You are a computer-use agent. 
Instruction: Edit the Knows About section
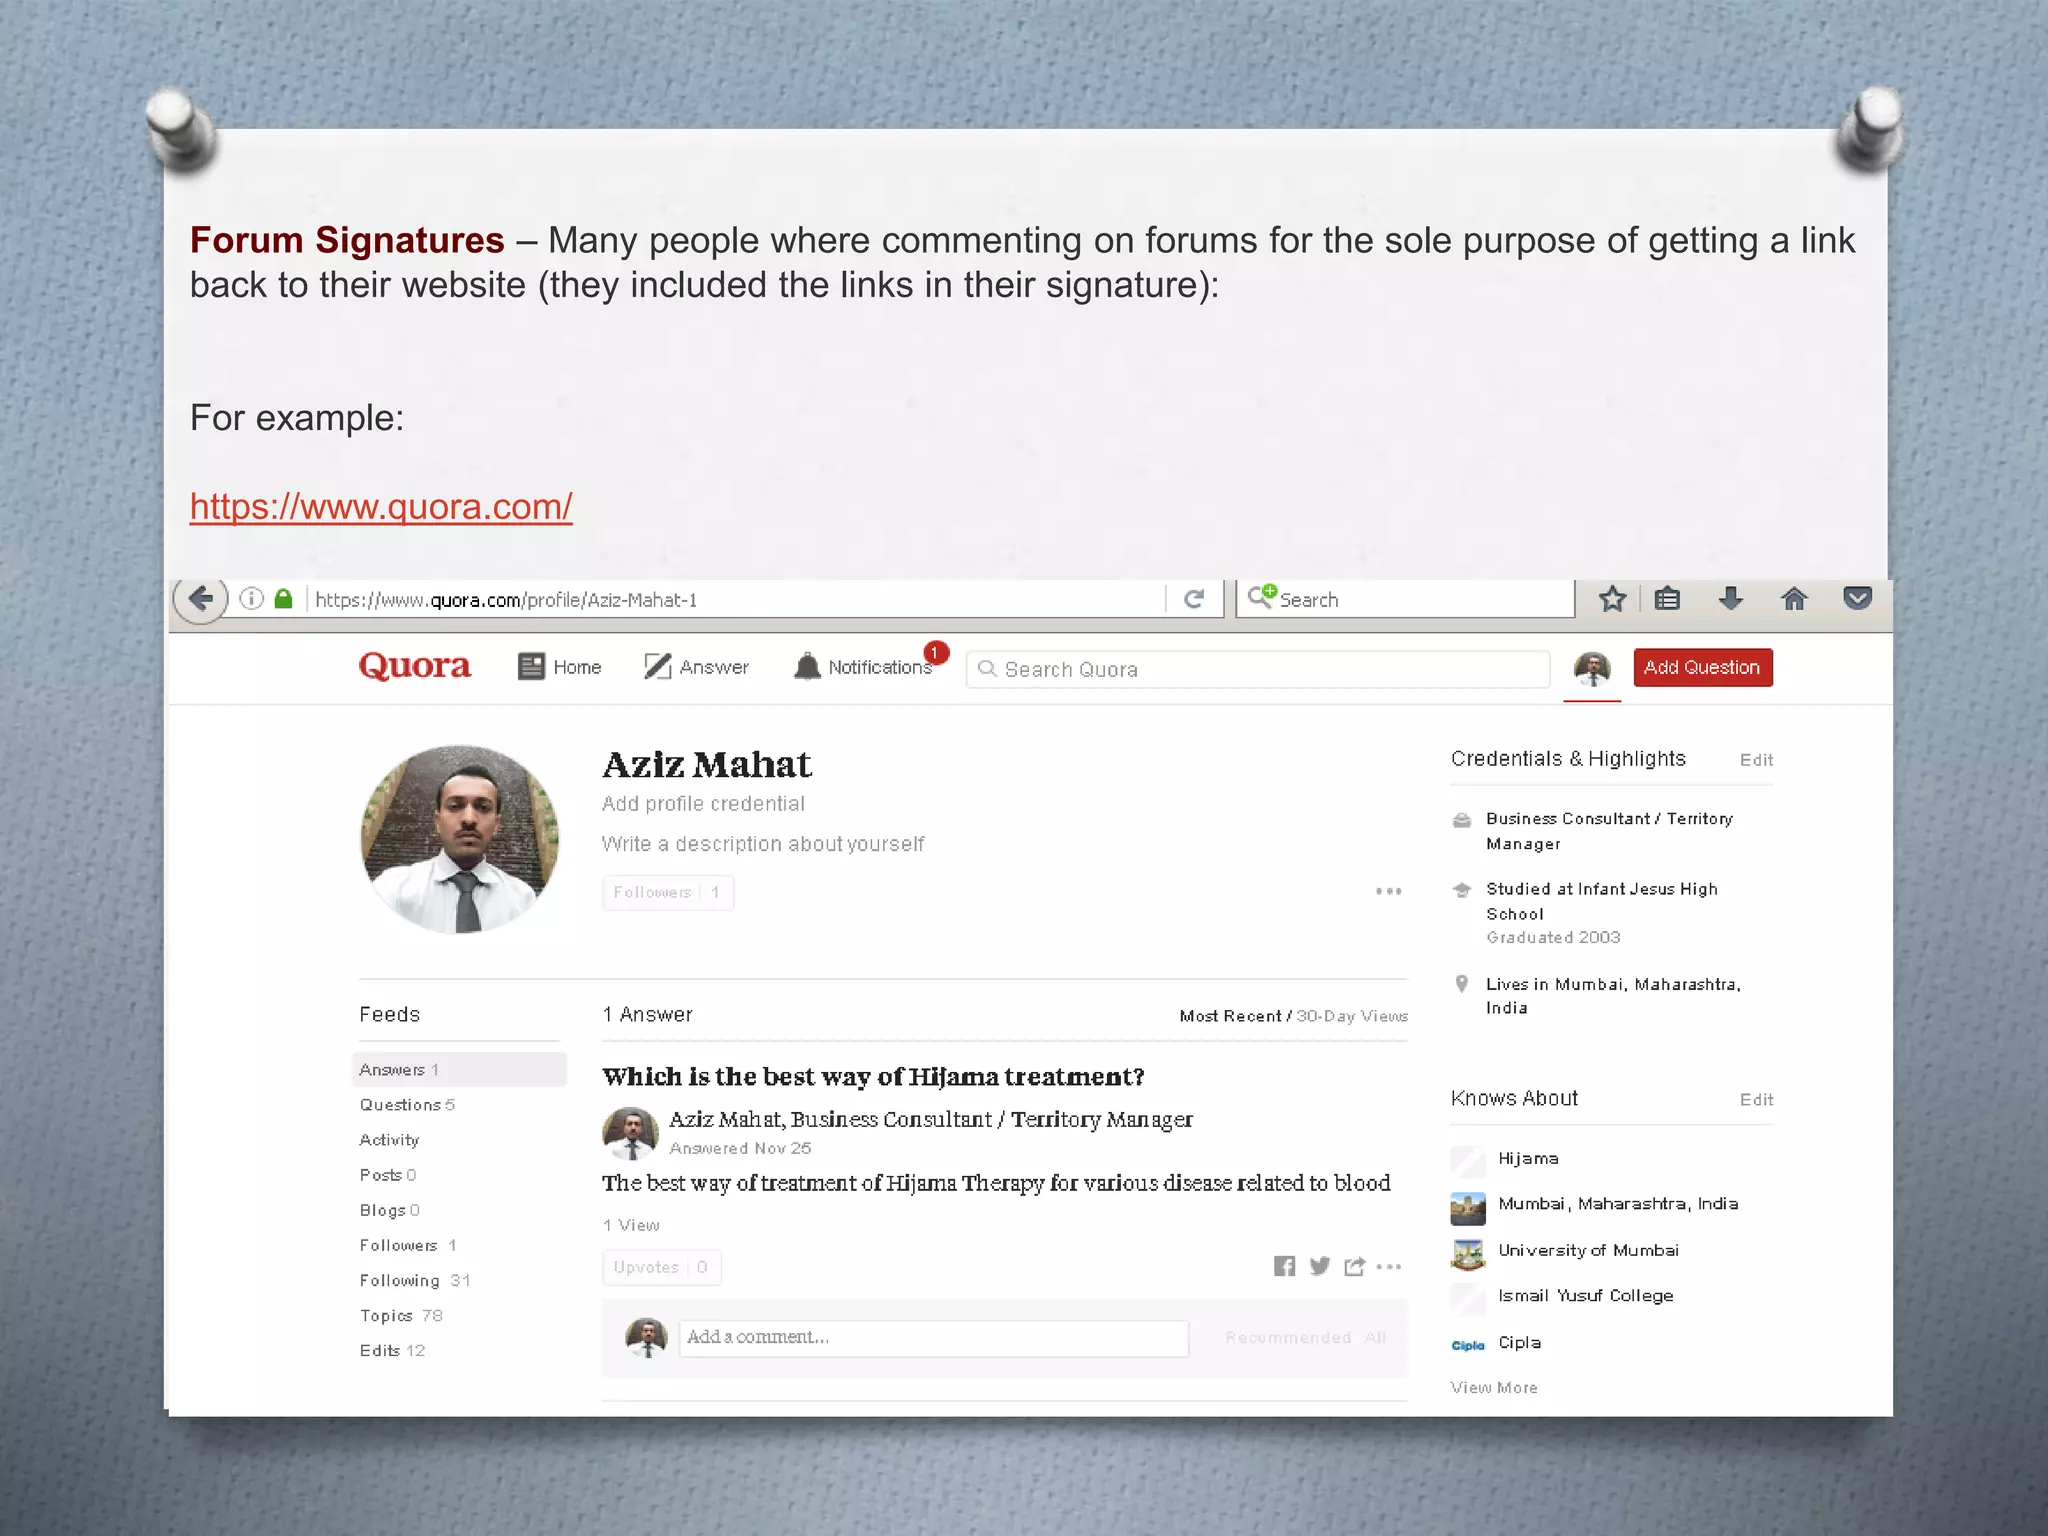(1756, 1100)
